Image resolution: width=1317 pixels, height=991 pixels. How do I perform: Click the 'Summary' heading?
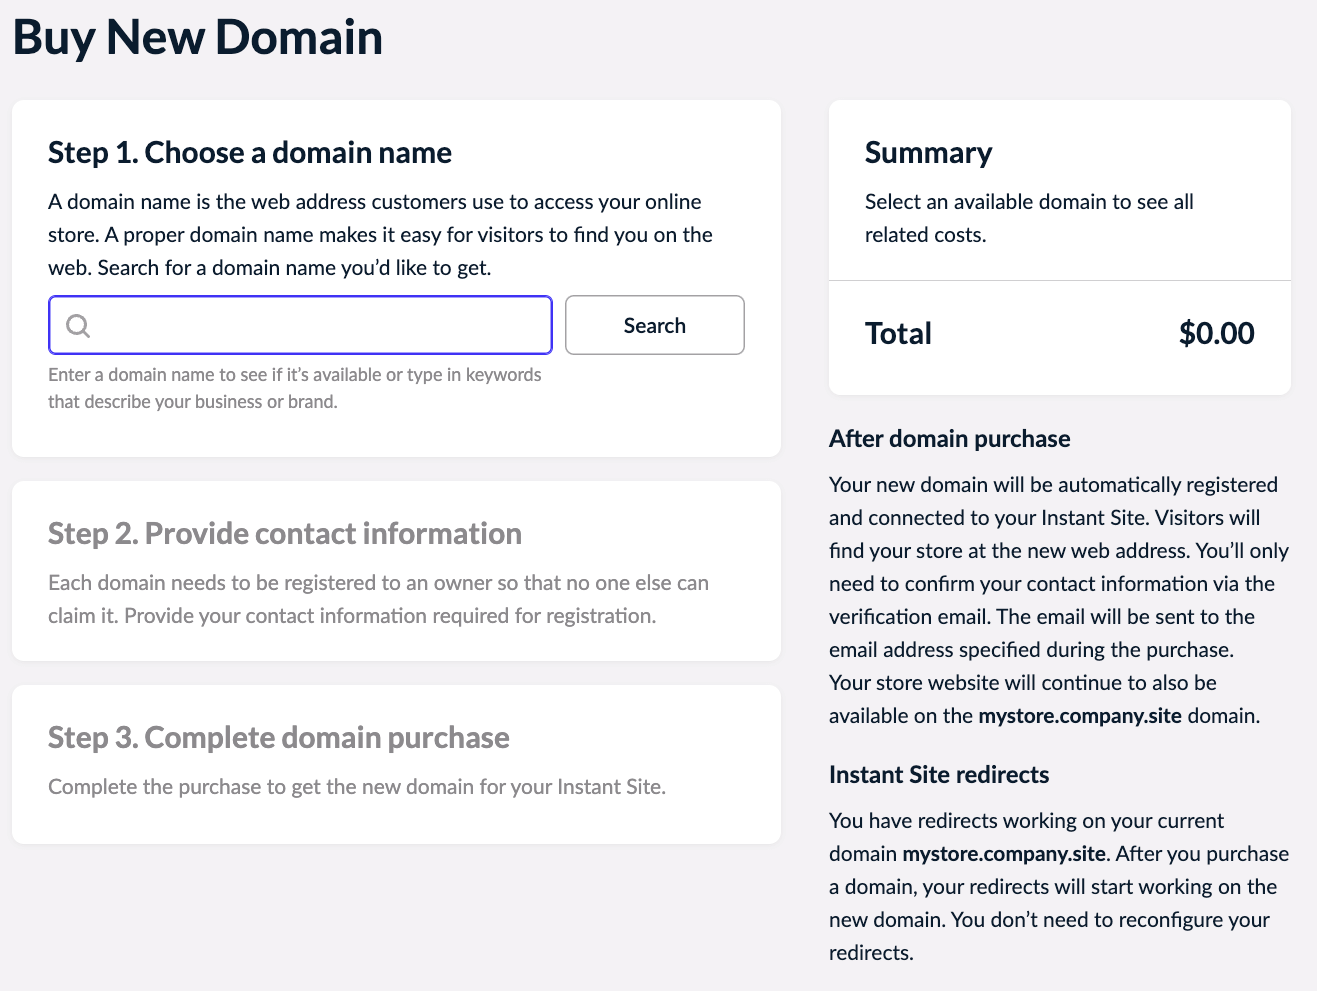(x=929, y=152)
